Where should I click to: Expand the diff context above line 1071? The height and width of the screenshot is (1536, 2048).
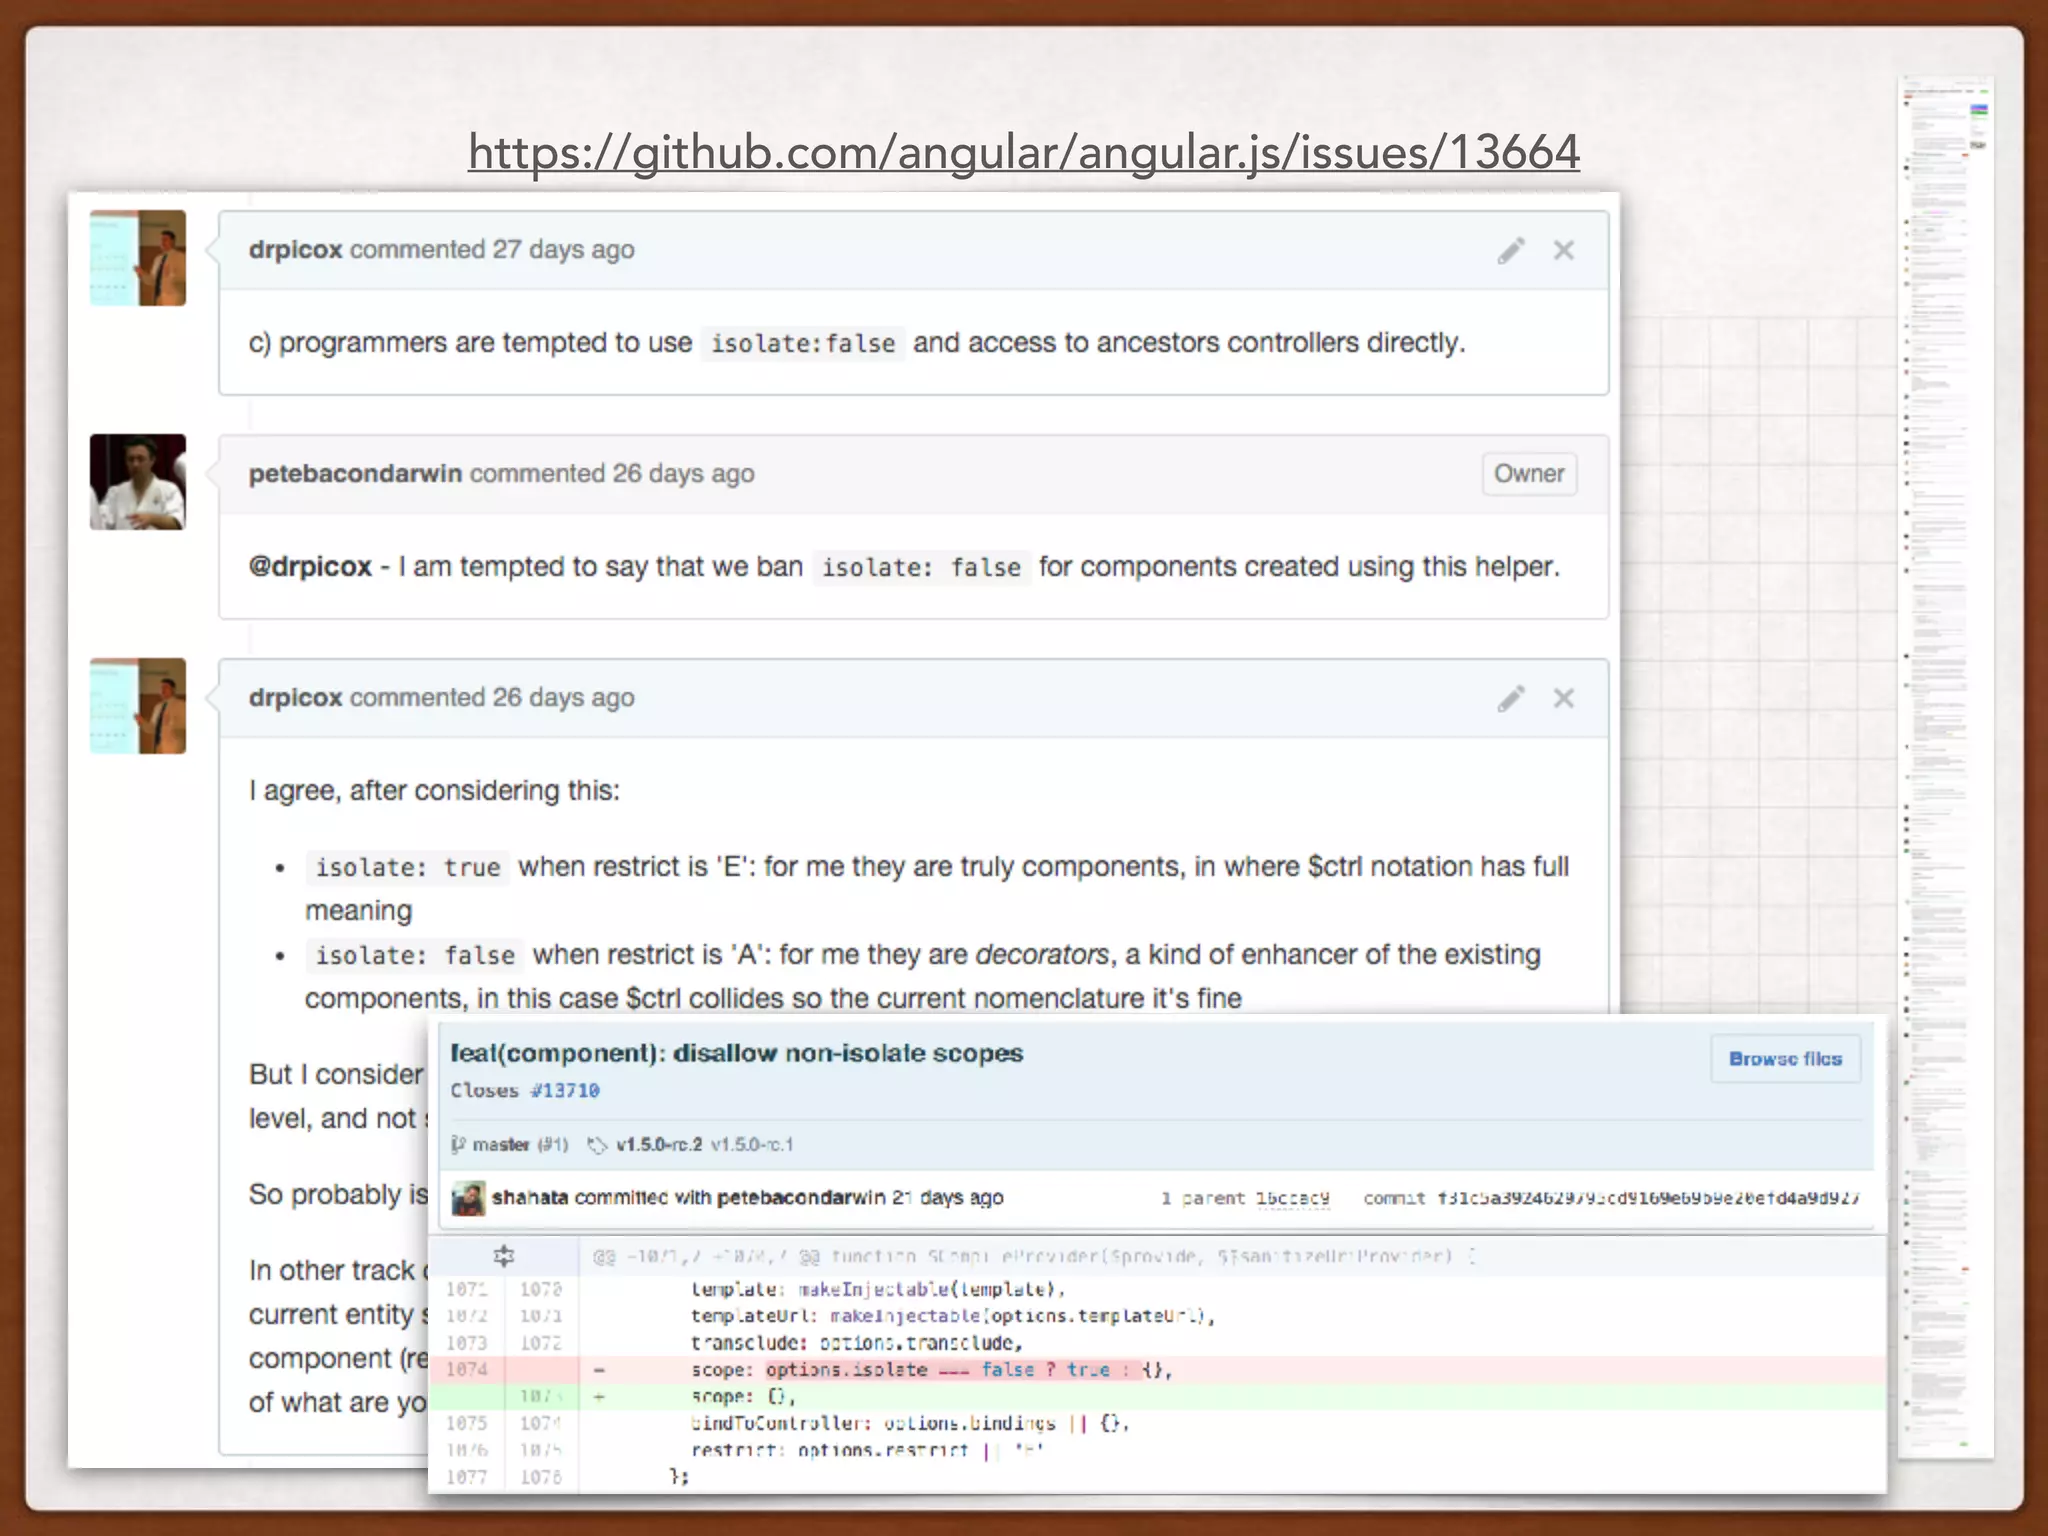(504, 1256)
